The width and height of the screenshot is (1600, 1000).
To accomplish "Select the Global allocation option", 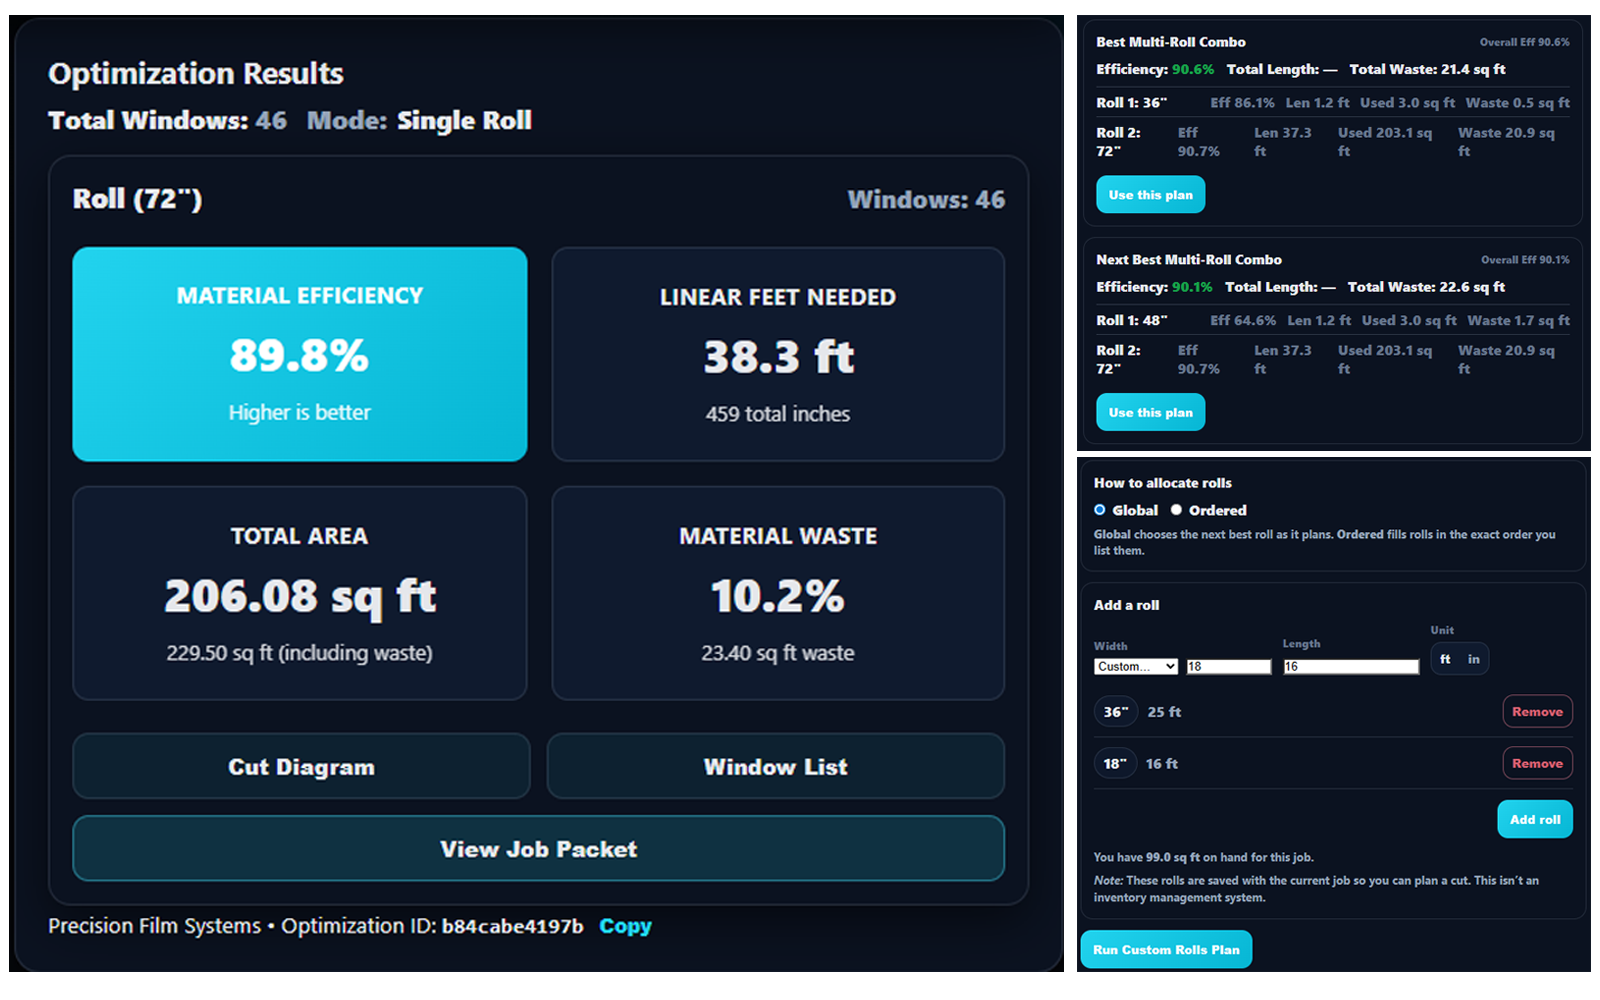I will [1100, 509].
